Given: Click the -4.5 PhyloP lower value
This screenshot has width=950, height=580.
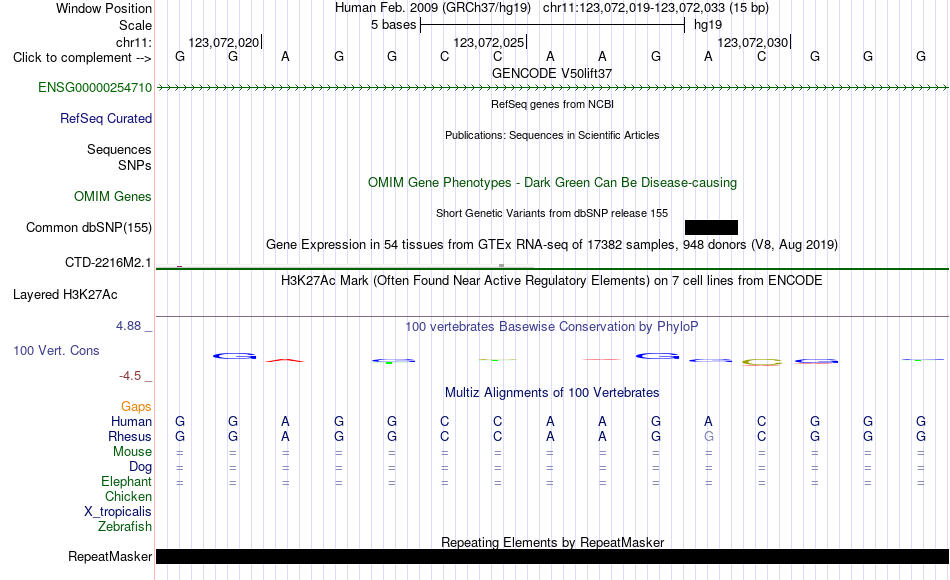Looking at the screenshot, I should click(130, 376).
